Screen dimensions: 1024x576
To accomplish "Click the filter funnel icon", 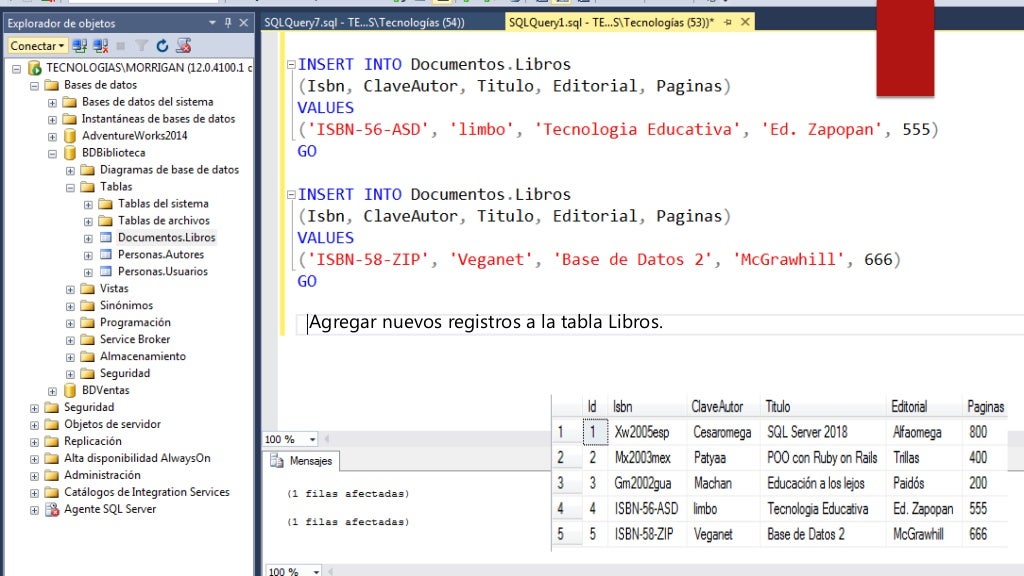I will click(x=141, y=45).
